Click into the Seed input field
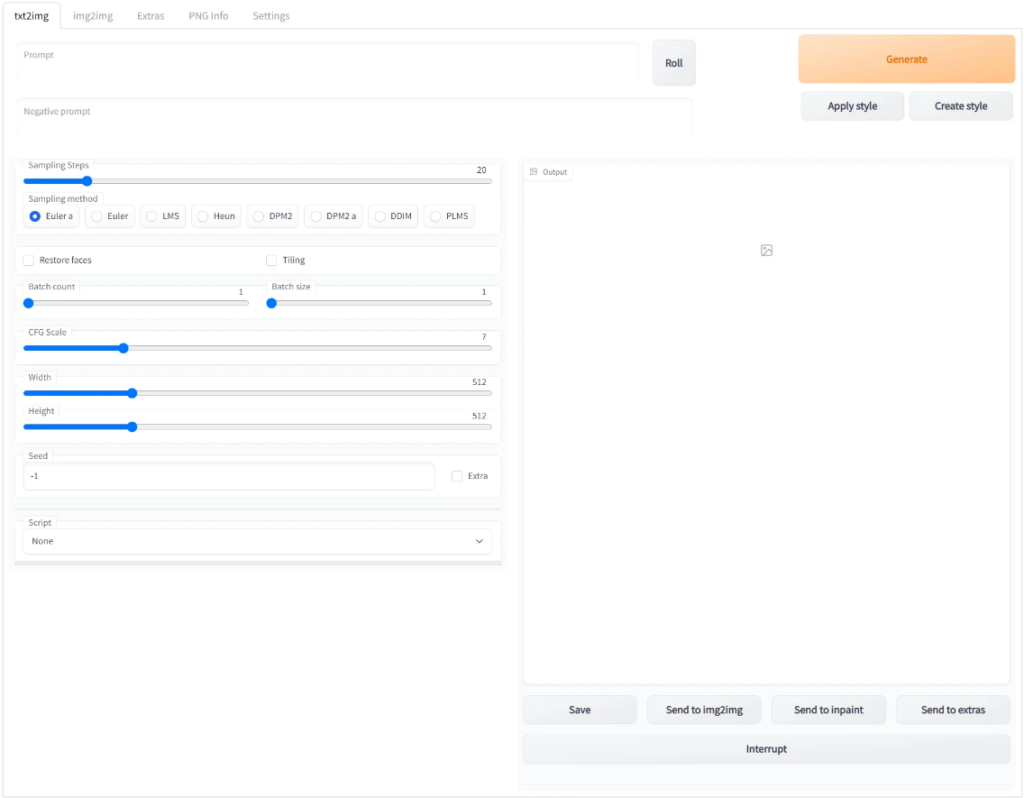The image size is (1024, 798). point(228,476)
